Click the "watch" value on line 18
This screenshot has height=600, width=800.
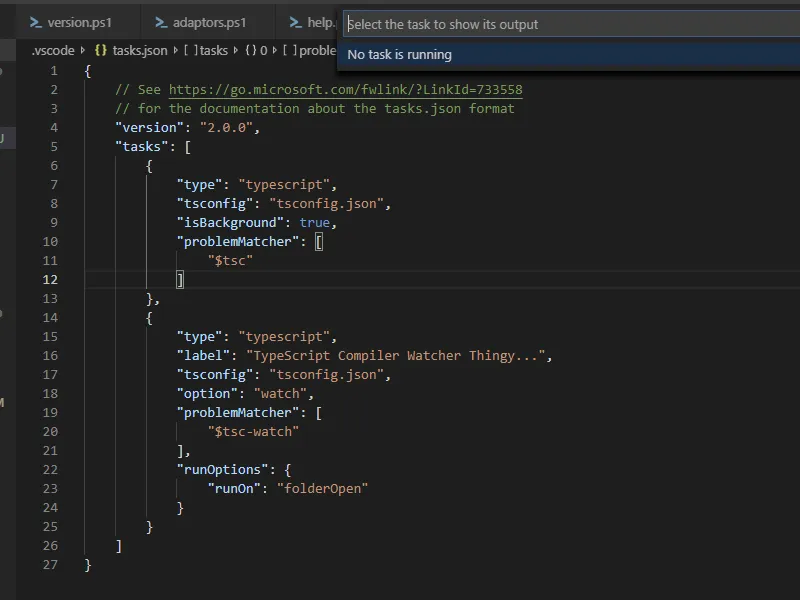[x=280, y=394]
